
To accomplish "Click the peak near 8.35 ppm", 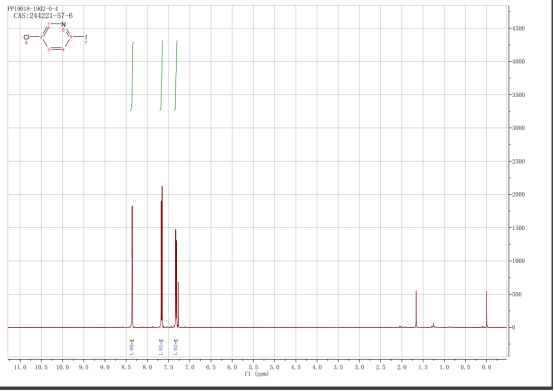I will click(x=132, y=267).
